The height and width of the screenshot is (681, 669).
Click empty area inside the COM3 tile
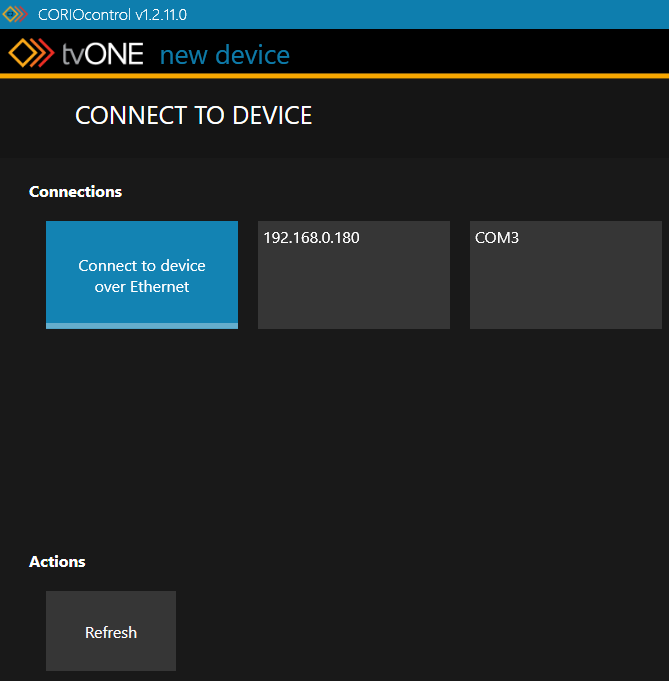click(565, 290)
